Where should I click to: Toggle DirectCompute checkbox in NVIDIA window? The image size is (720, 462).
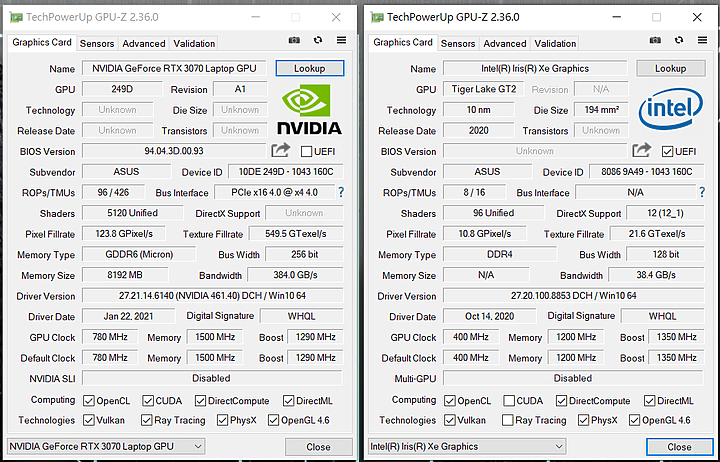pos(200,401)
